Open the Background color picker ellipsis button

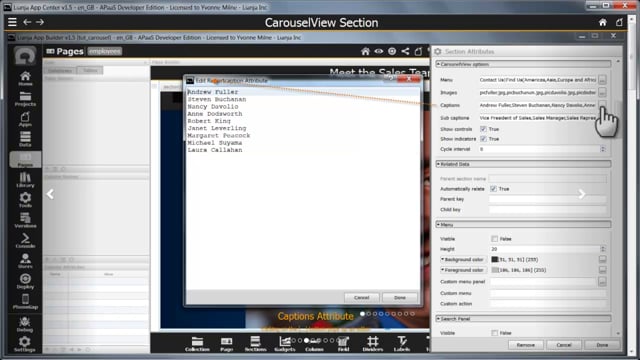[602, 260]
